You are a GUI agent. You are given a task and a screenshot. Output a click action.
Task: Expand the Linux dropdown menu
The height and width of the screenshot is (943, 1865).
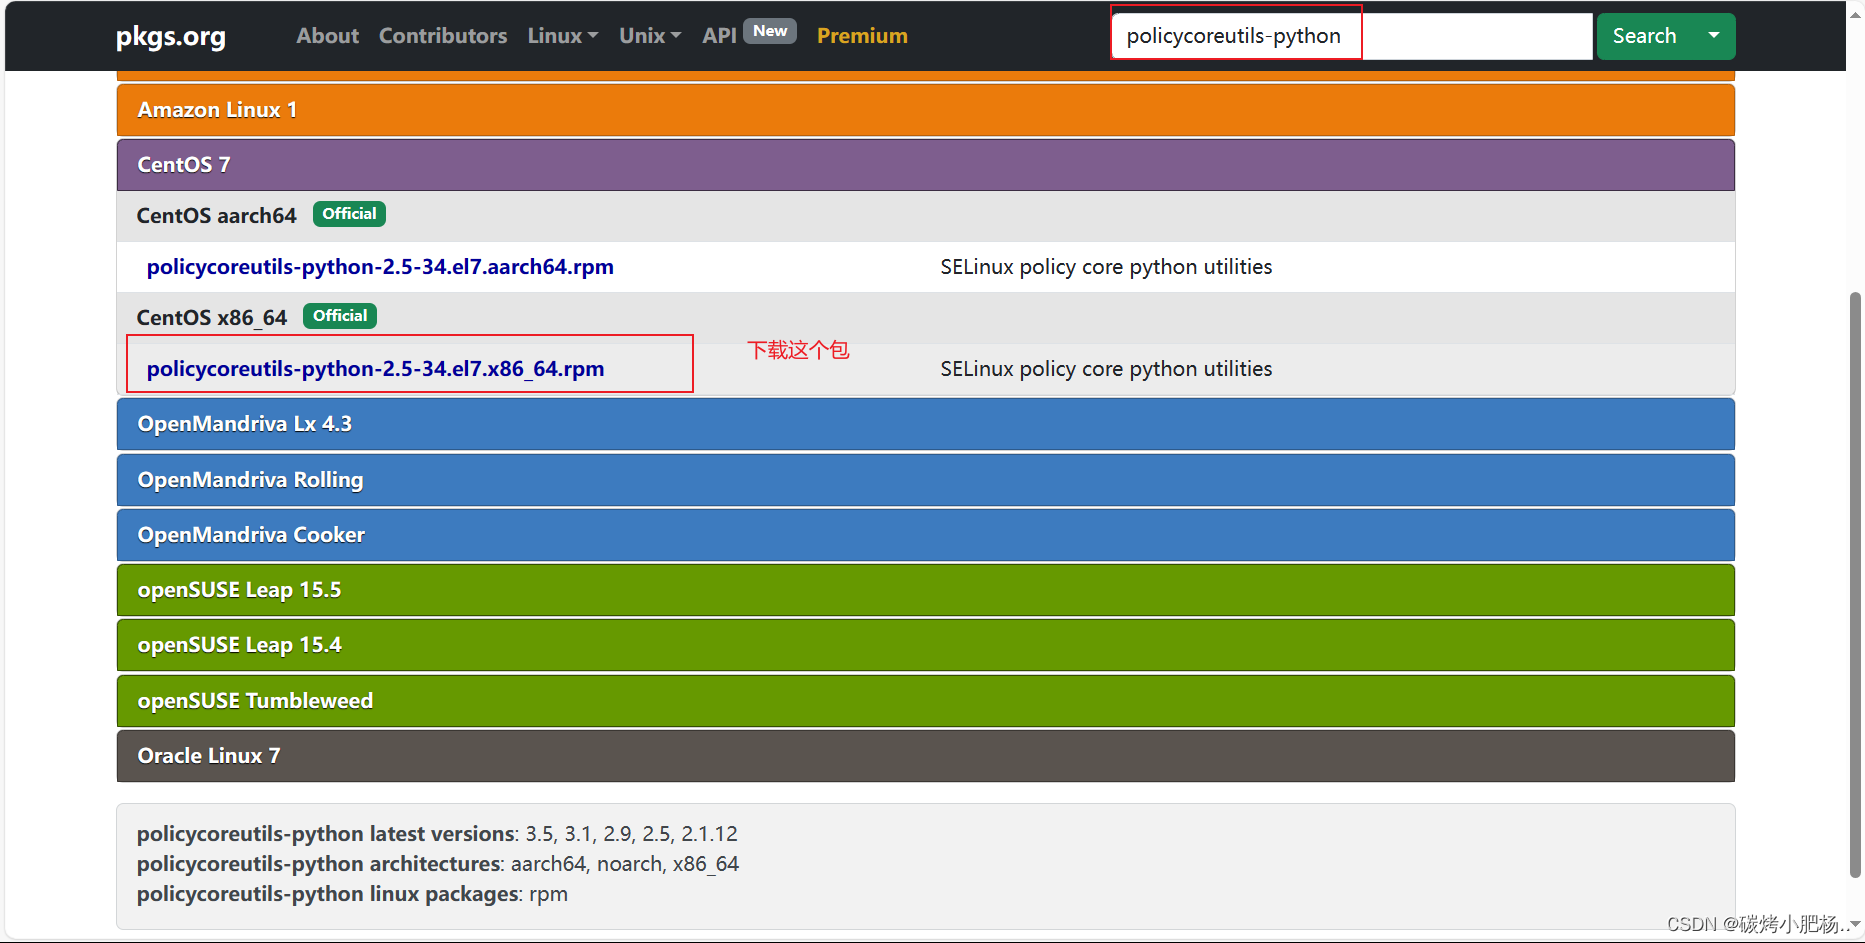(563, 36)
